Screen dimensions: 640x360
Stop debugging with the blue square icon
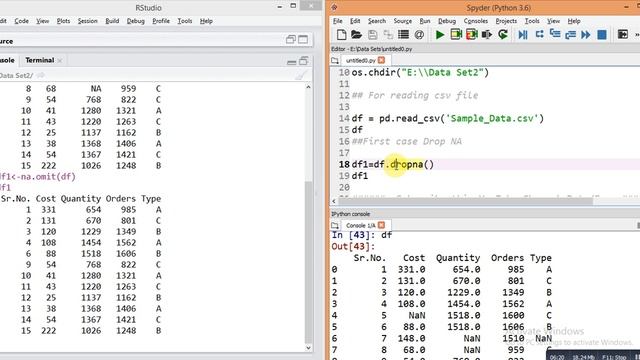tap(602, 35)
